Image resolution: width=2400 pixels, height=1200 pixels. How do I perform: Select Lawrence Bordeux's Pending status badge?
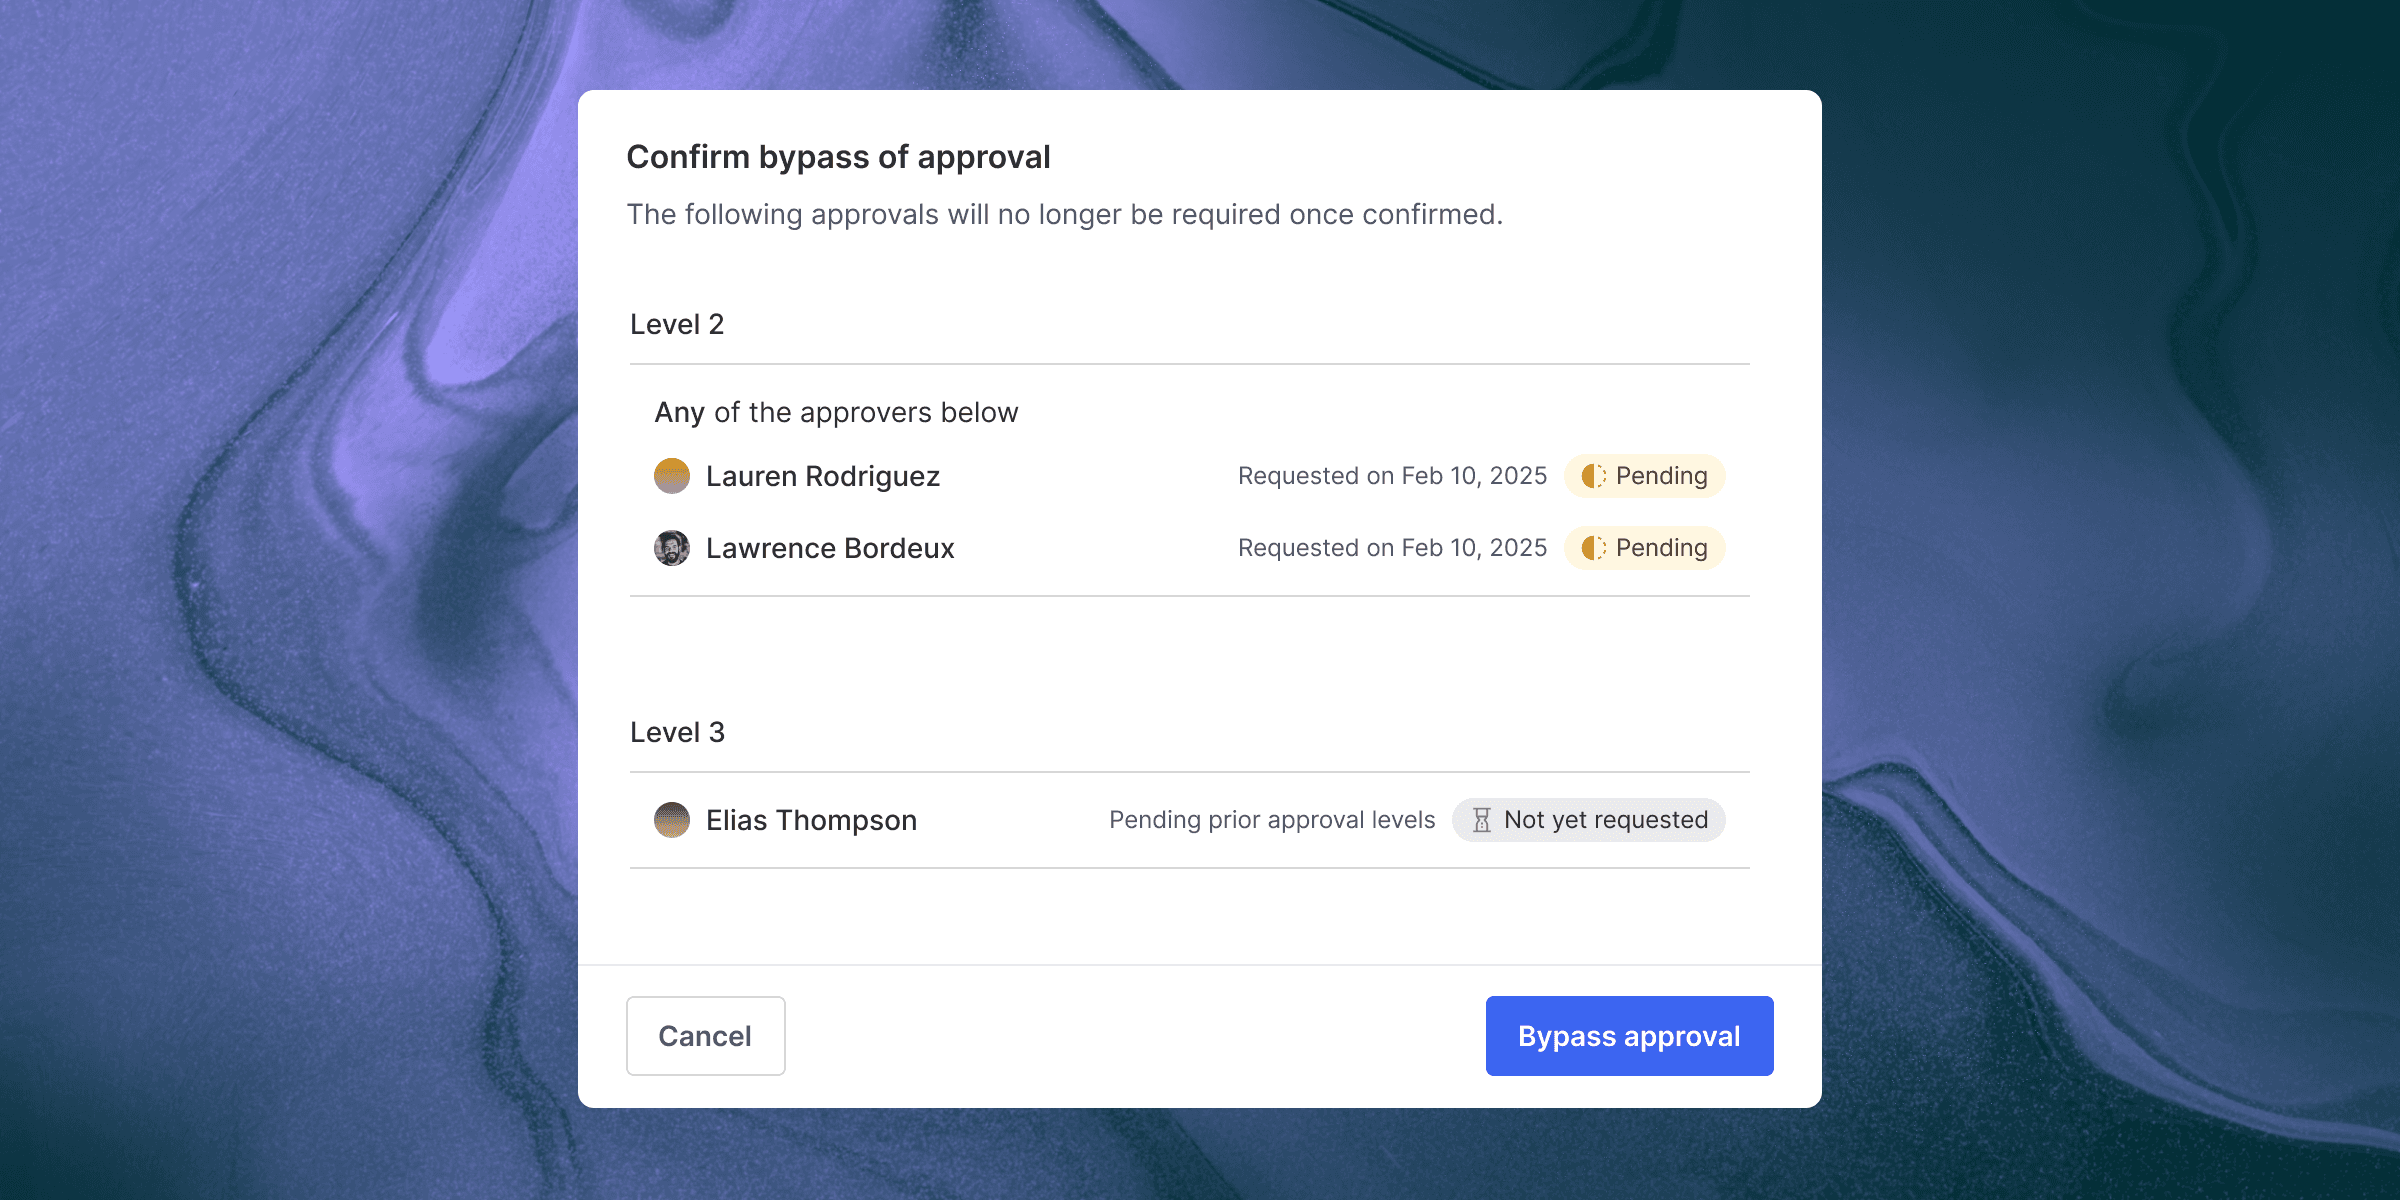tap(1645, 548)
